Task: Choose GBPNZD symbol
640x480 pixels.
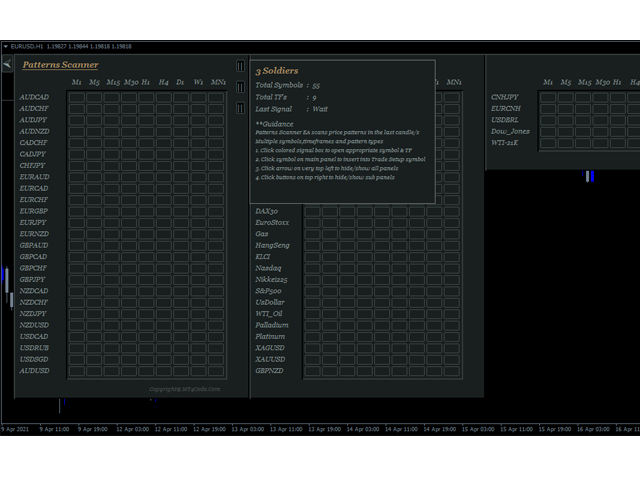Action: (269, 371)
